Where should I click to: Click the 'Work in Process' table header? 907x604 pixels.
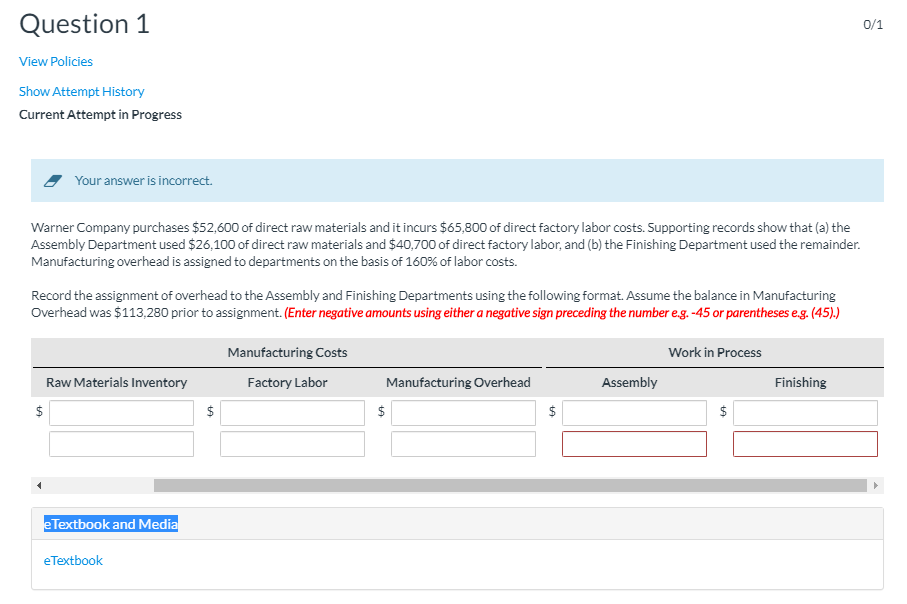[715, 352]
